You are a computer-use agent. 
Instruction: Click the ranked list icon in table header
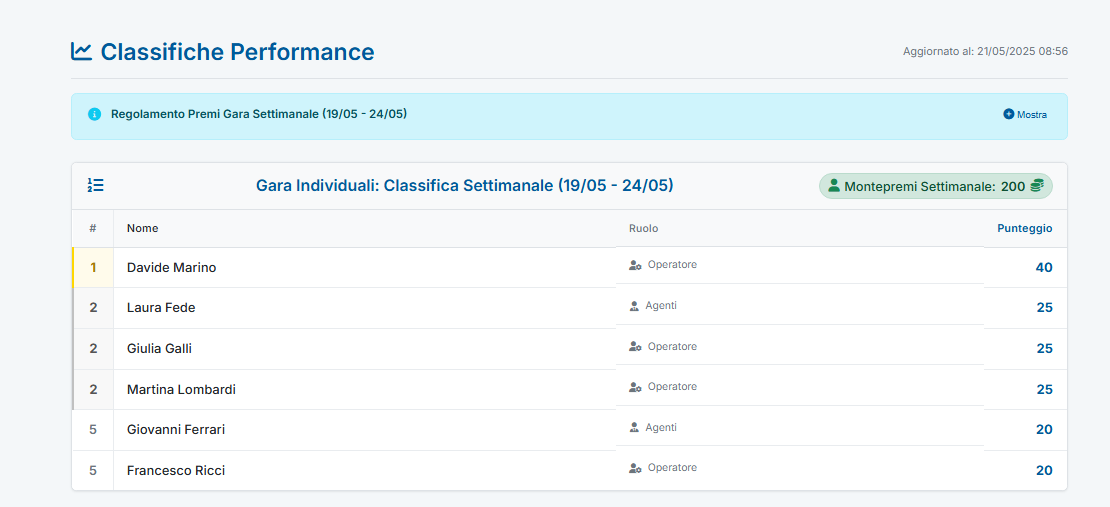[x=96, y=186]
